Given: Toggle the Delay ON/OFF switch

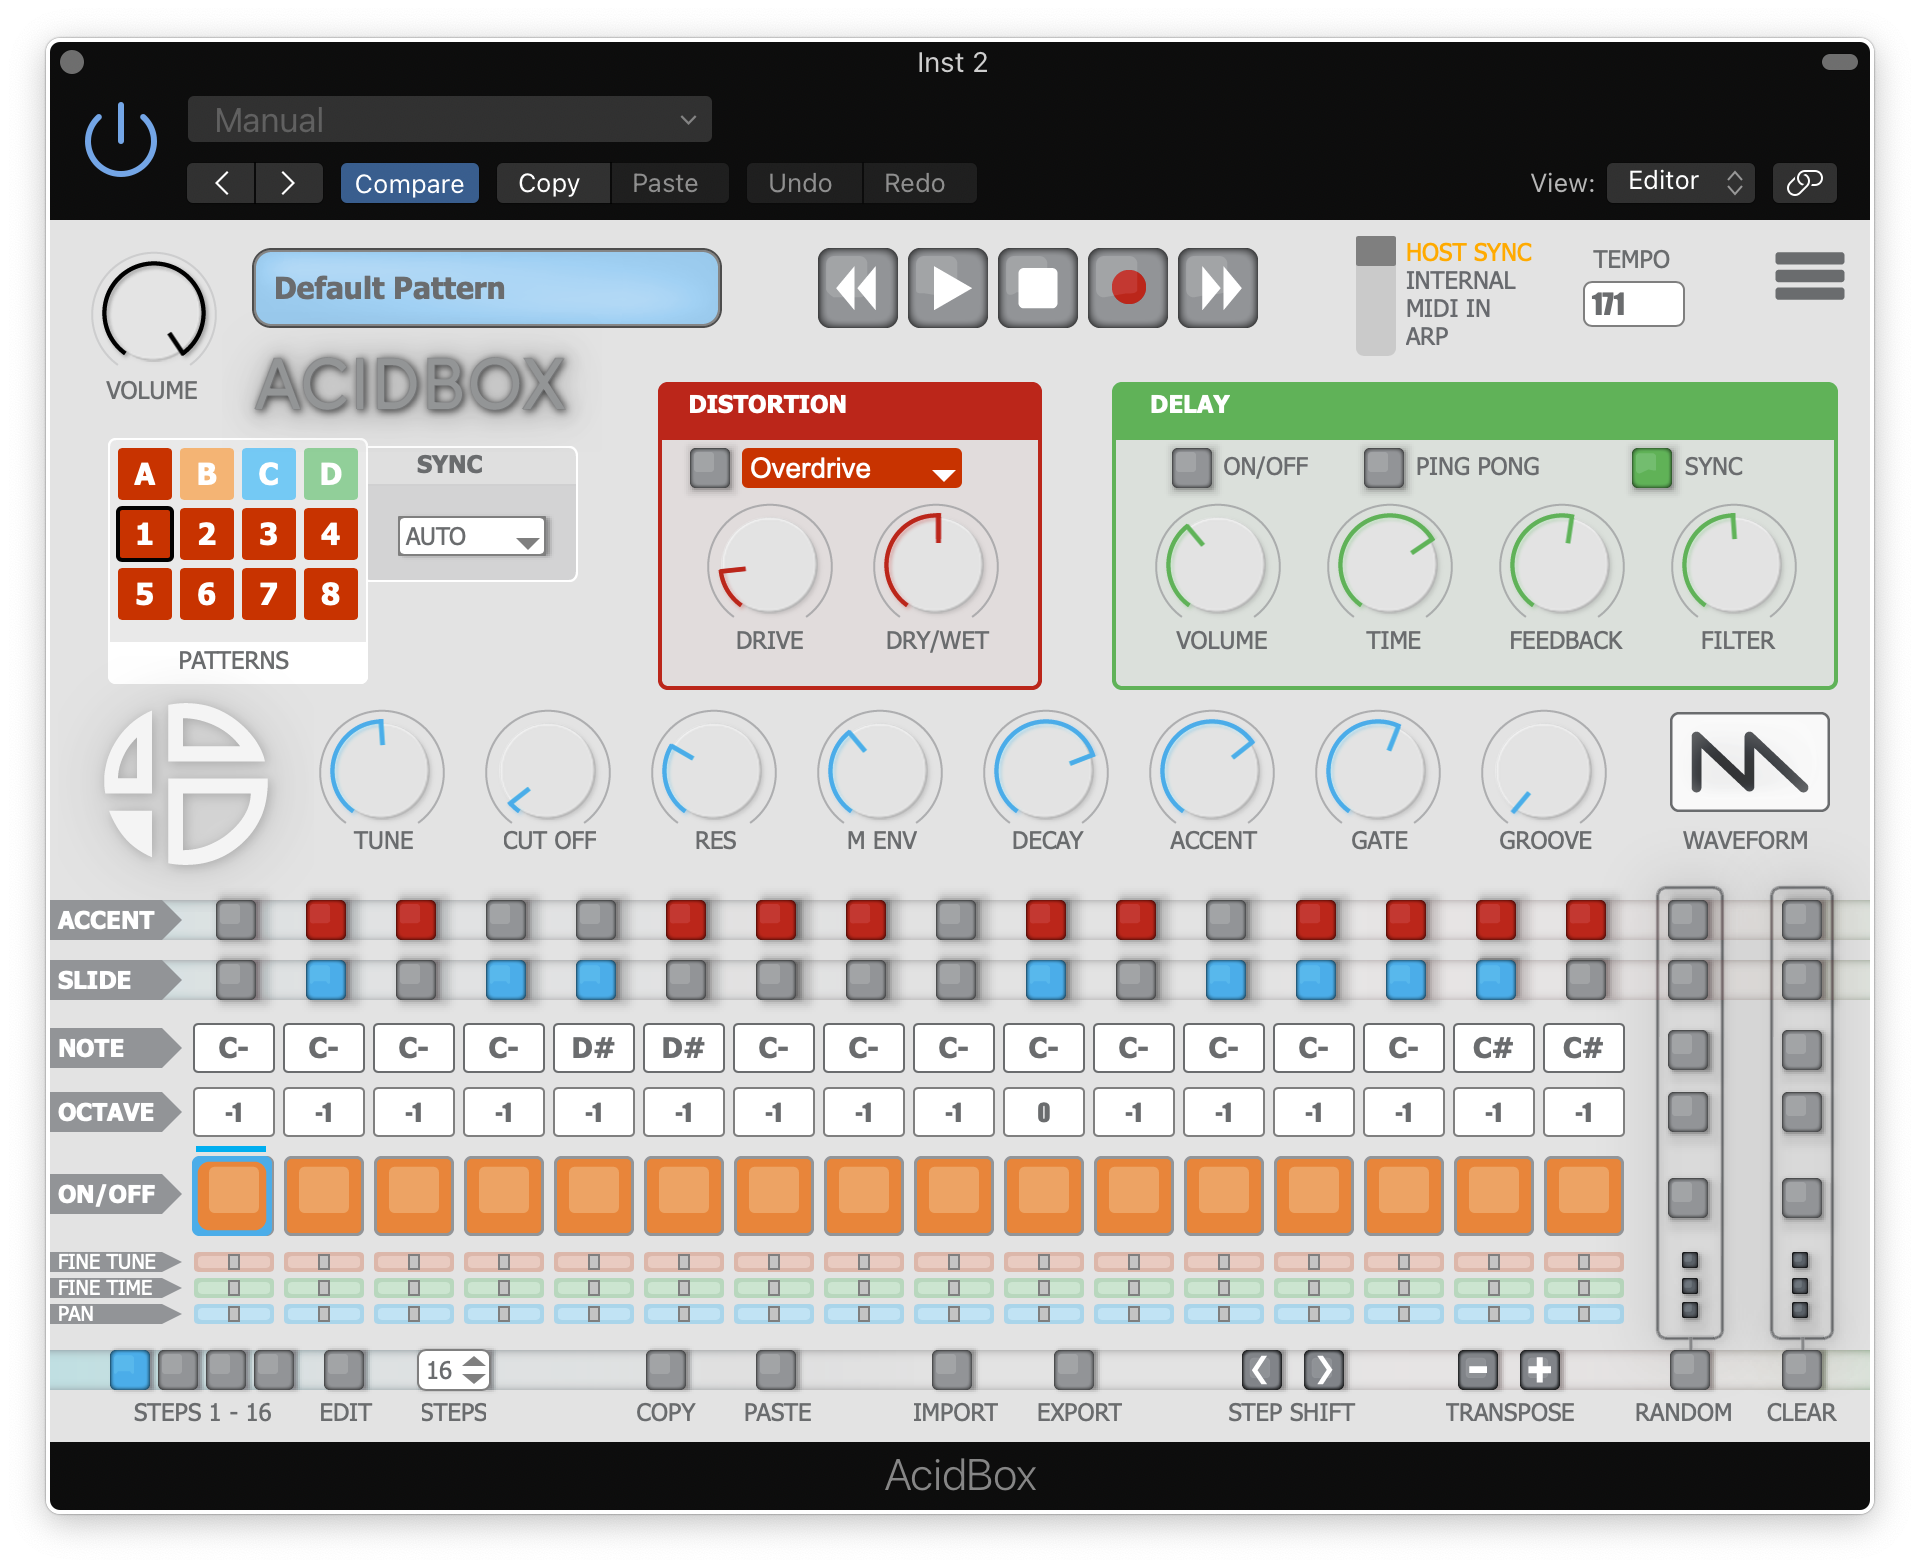Looking at the screenshot, I should (1191, 467).
